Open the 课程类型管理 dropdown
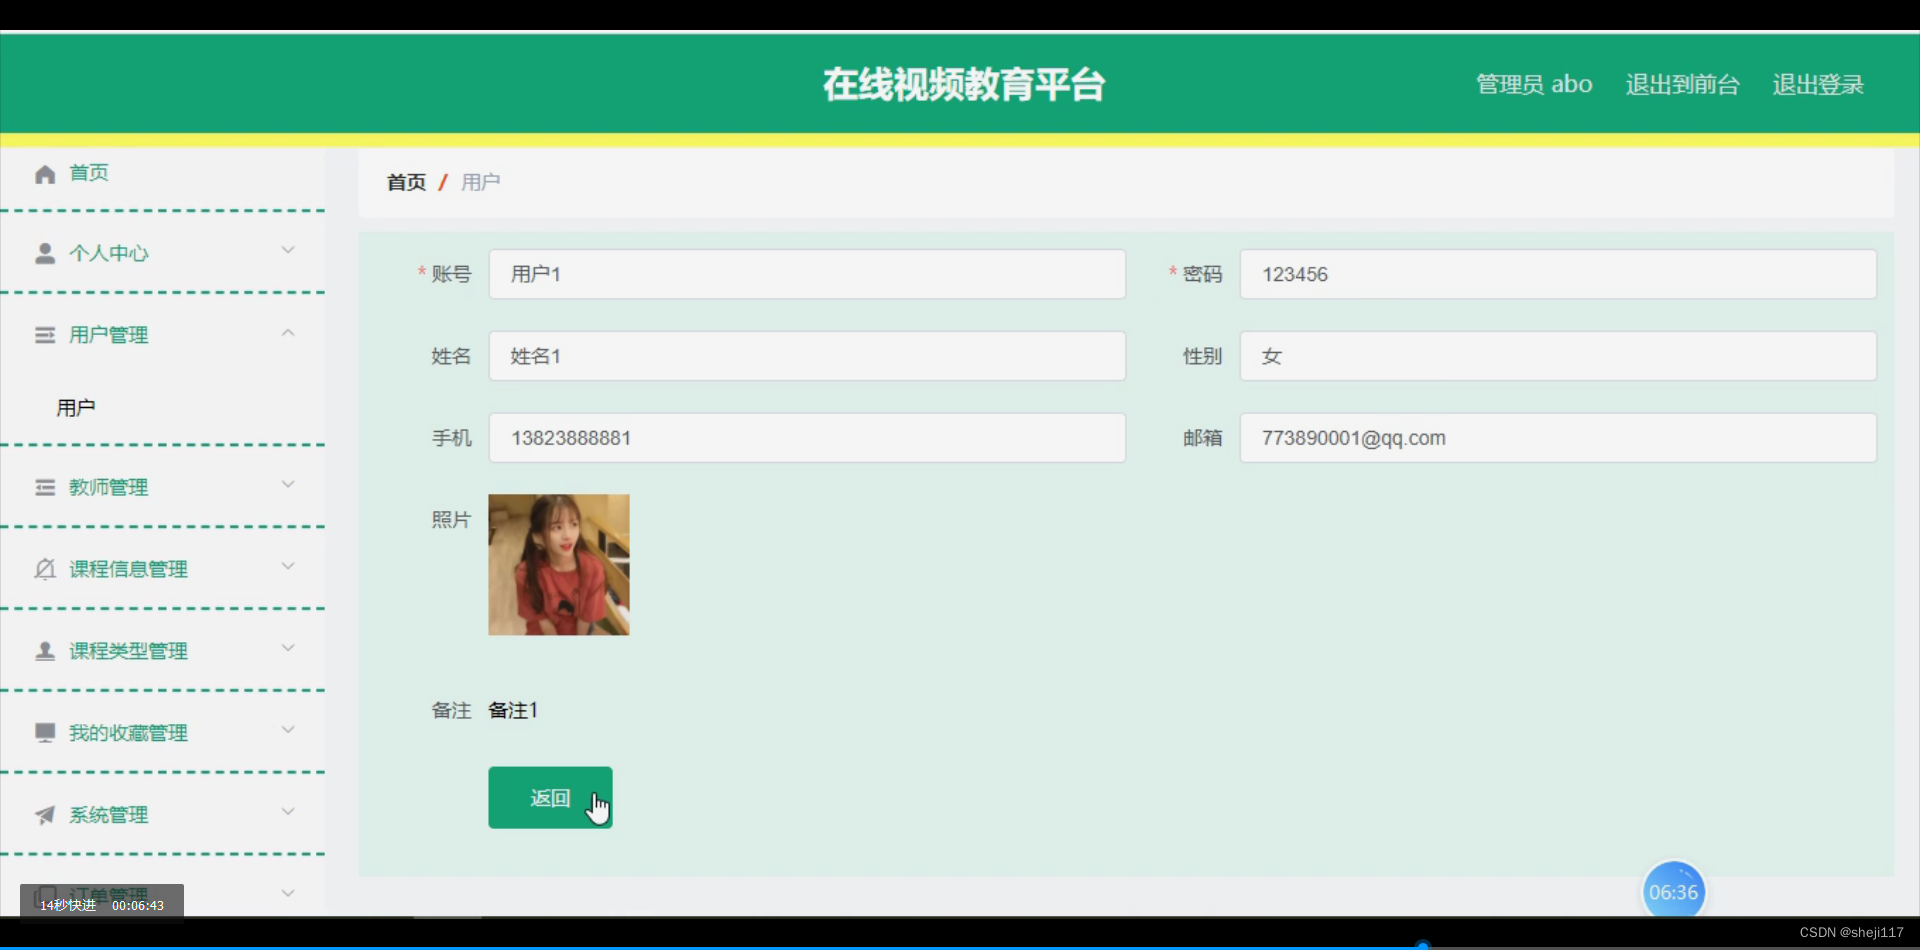The width and height of the screenshot is (1920, 950). pos(288,648)
